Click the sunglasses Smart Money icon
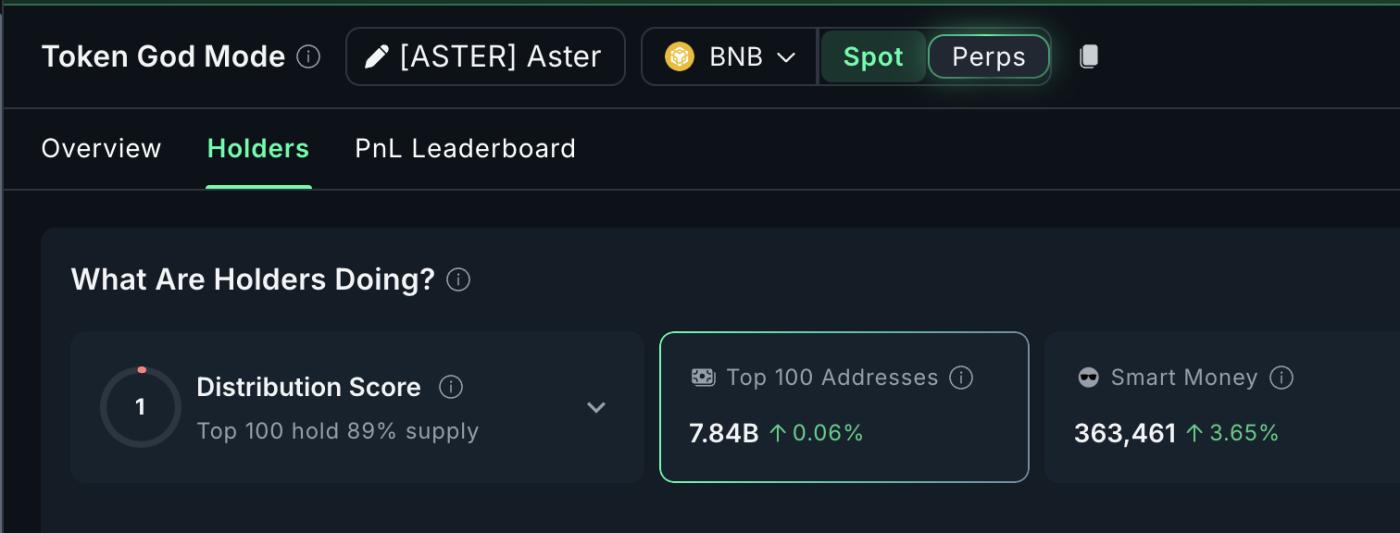Viewport: 1400px width, 533px height. tap(1088, 378)
